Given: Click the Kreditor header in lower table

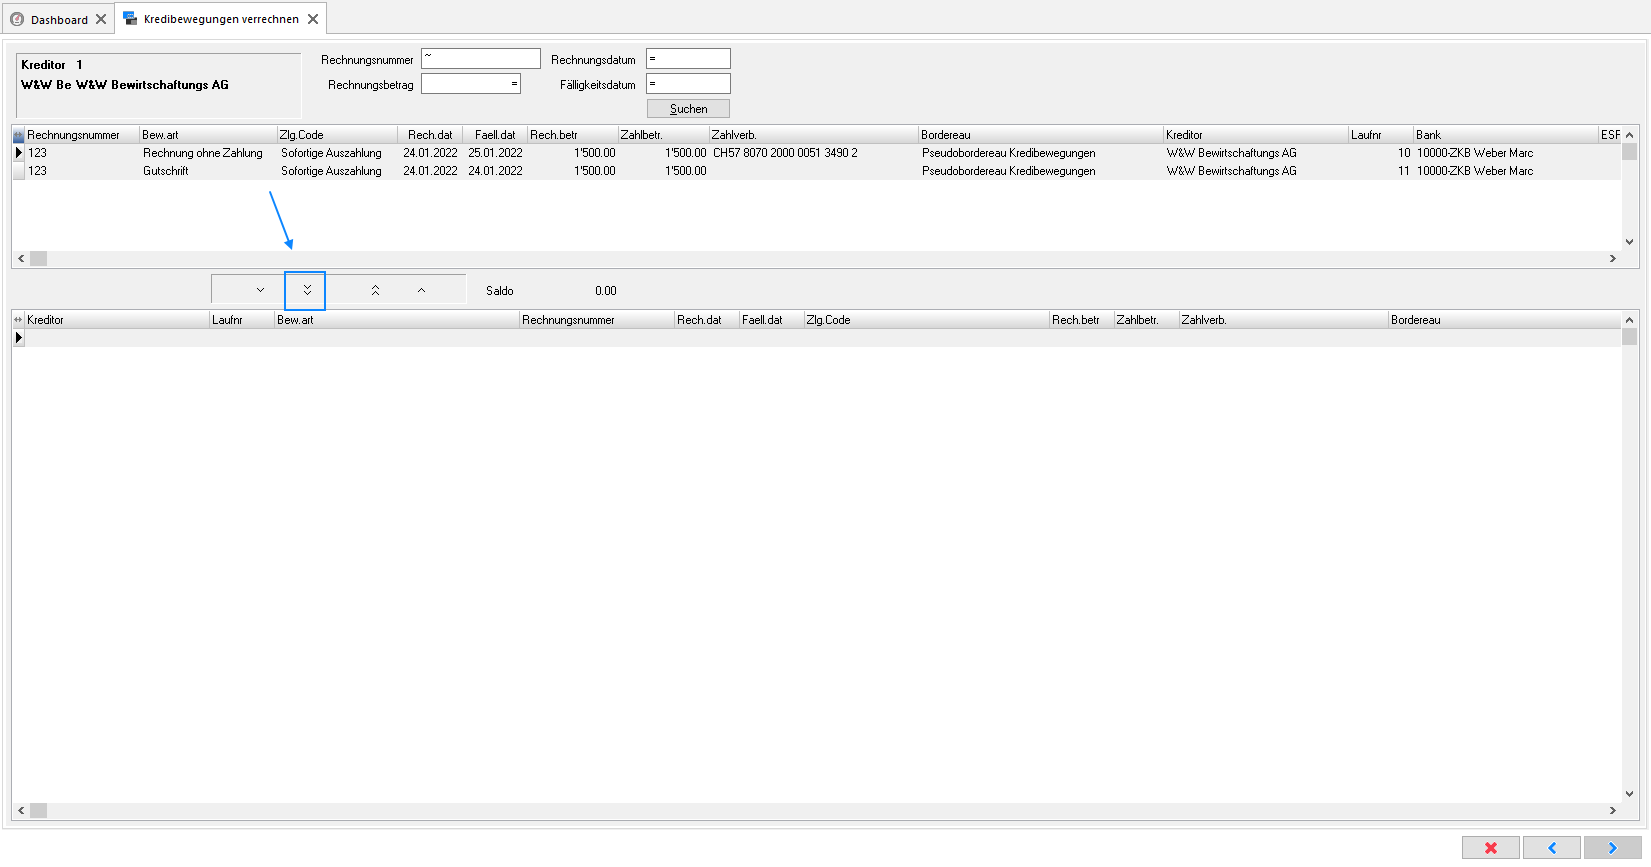Looking at the screenshot, I should tap(117, 320).
